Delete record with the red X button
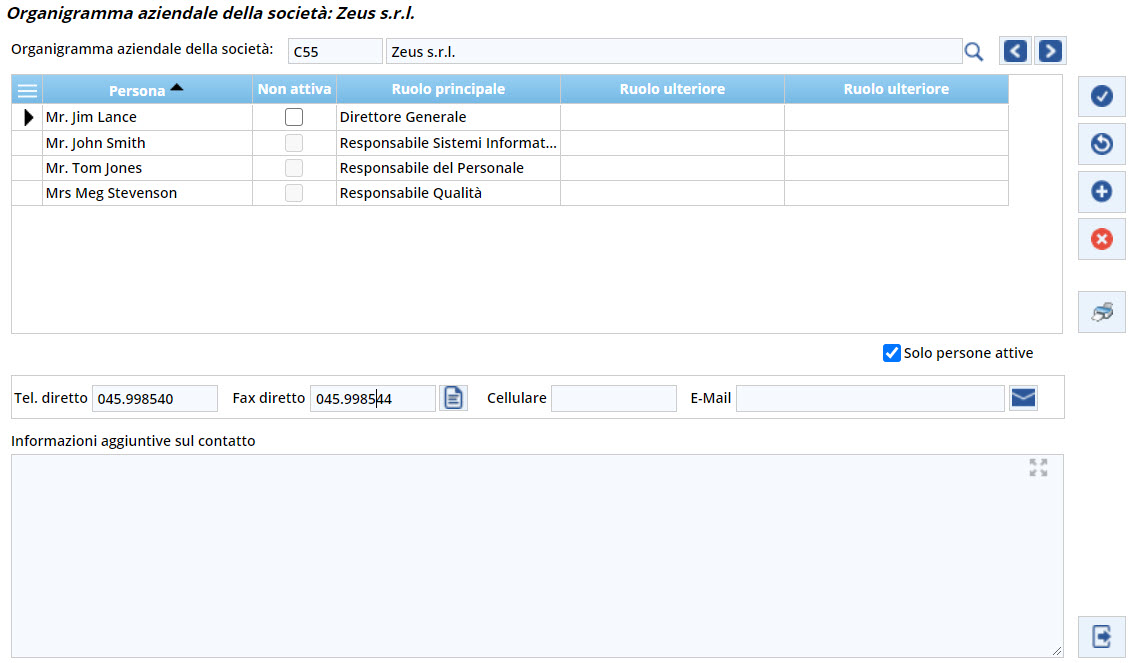 coord(1101,239)
